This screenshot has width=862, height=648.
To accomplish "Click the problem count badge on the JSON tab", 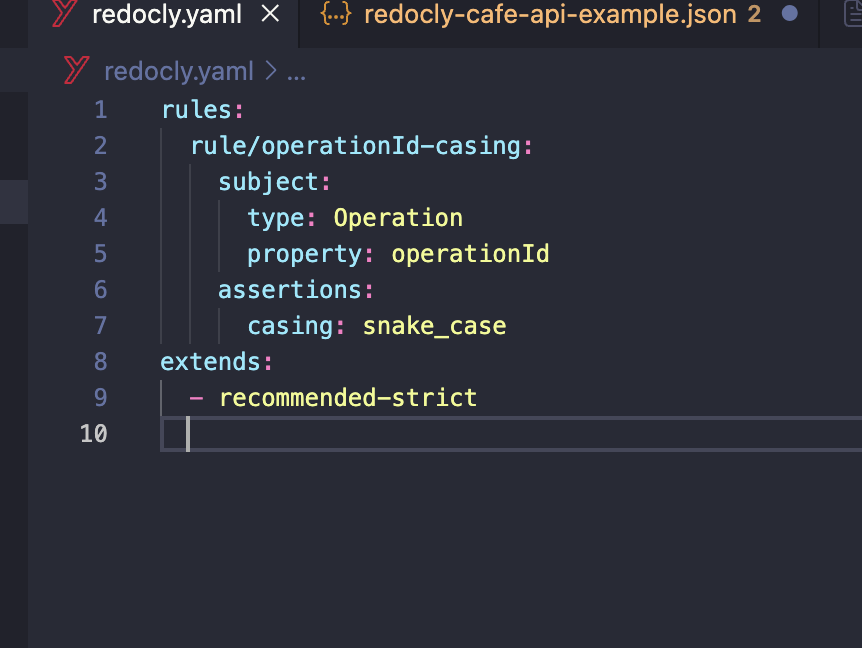I will coord(754,15).
